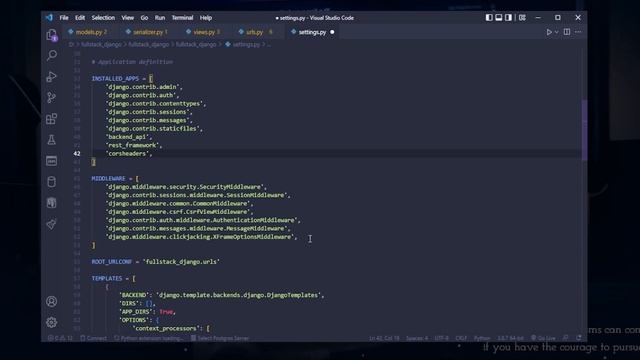Click line number 42 in gutter
Image resolution: width=640 pixels, height=360 pixels.
pyautogui.click(x=77, y=153)
